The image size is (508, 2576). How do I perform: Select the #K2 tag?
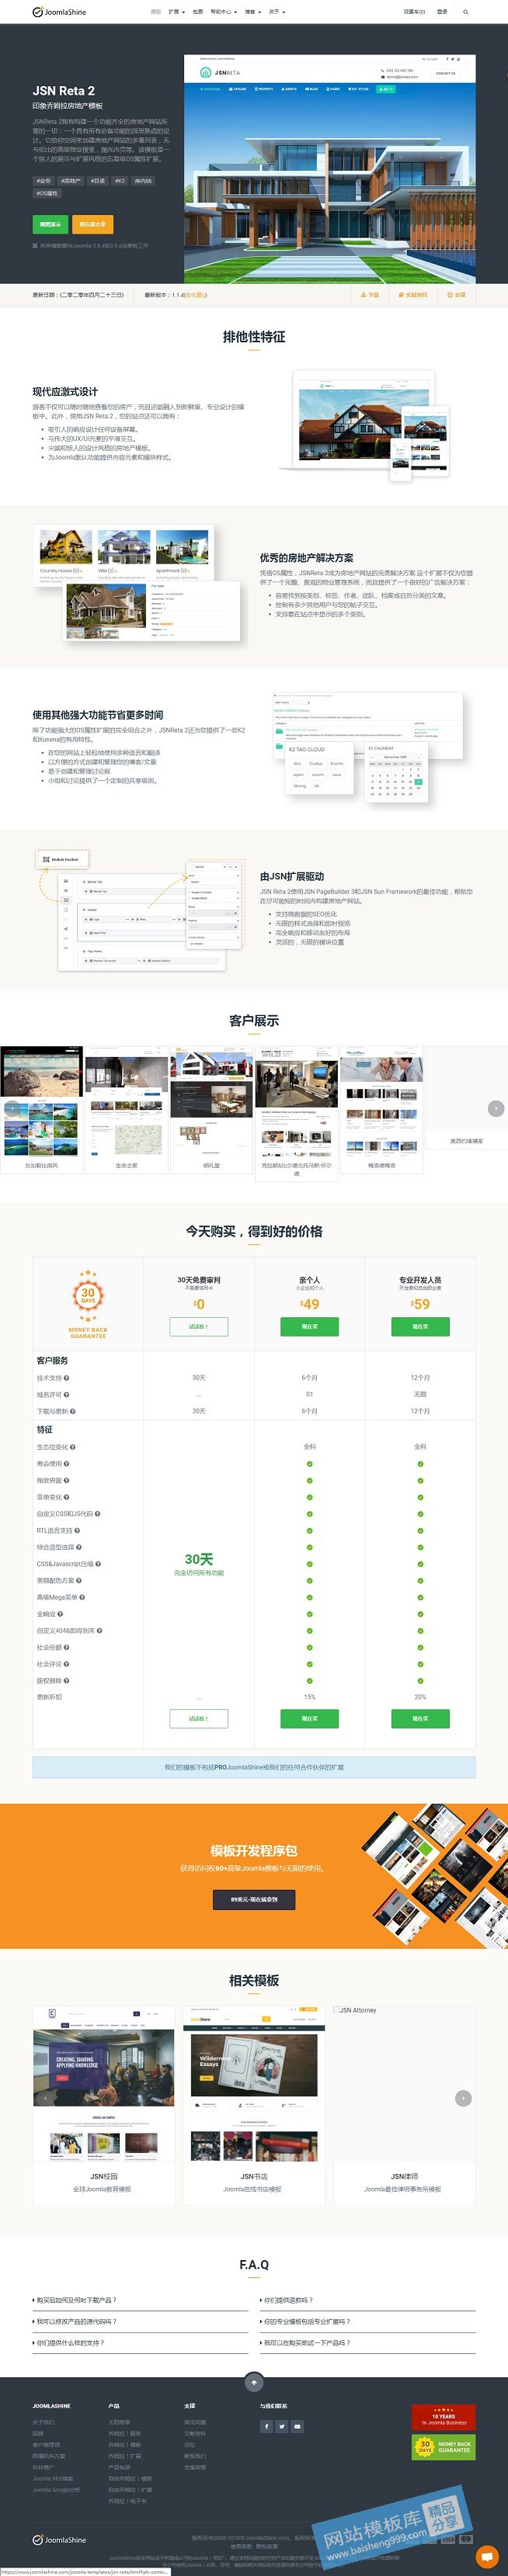pyautogui.click(x=120, y=181)
